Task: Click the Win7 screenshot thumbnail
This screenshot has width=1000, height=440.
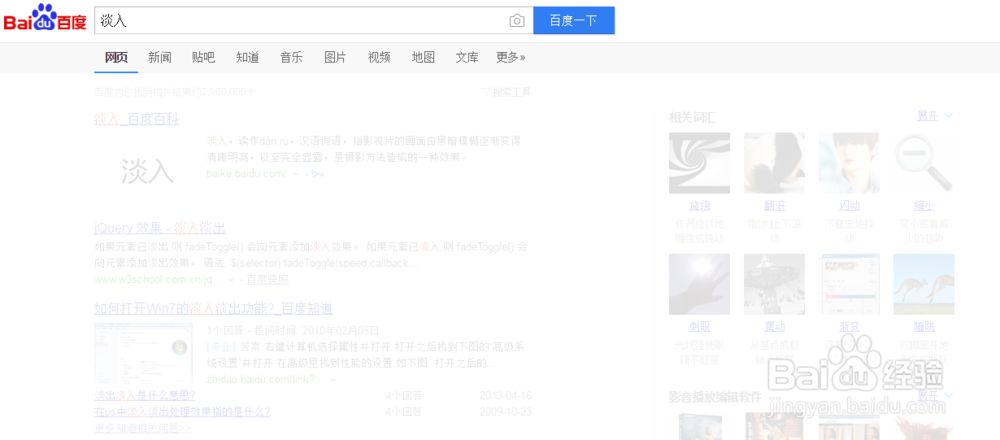Action: point(143,353)
